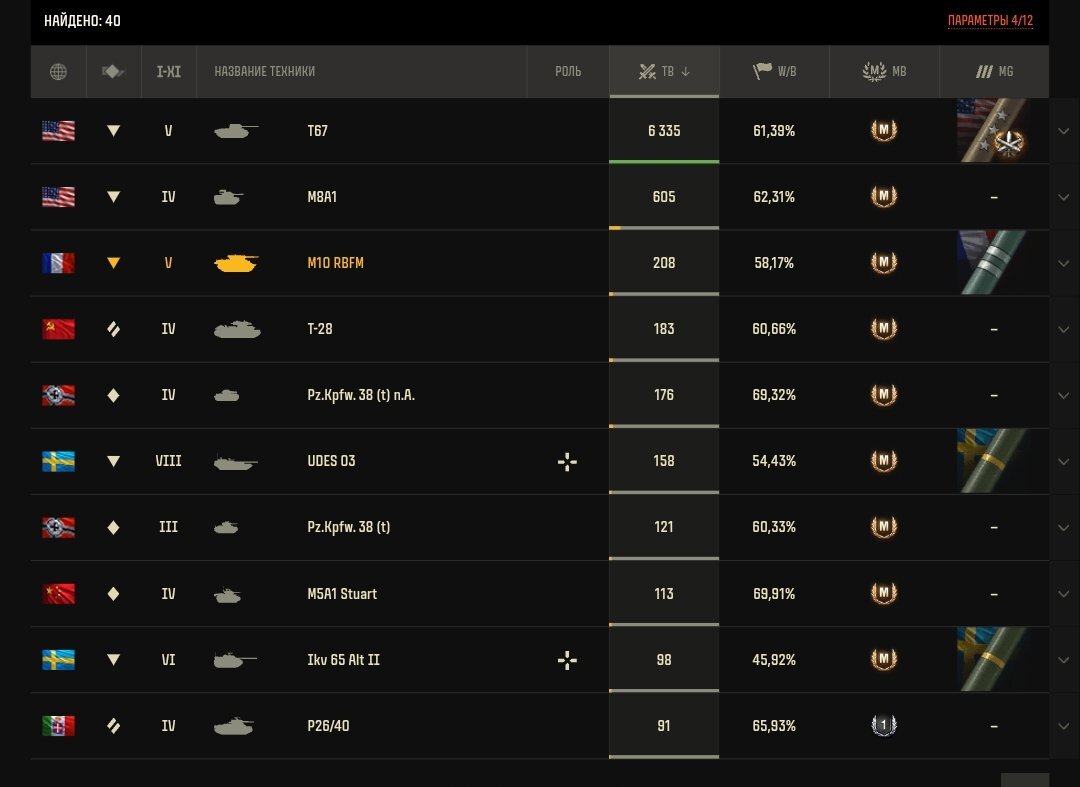Expand the M10 RBFM row chevron
This screenshot has width=1080, height=787.
pos(1063,263)
